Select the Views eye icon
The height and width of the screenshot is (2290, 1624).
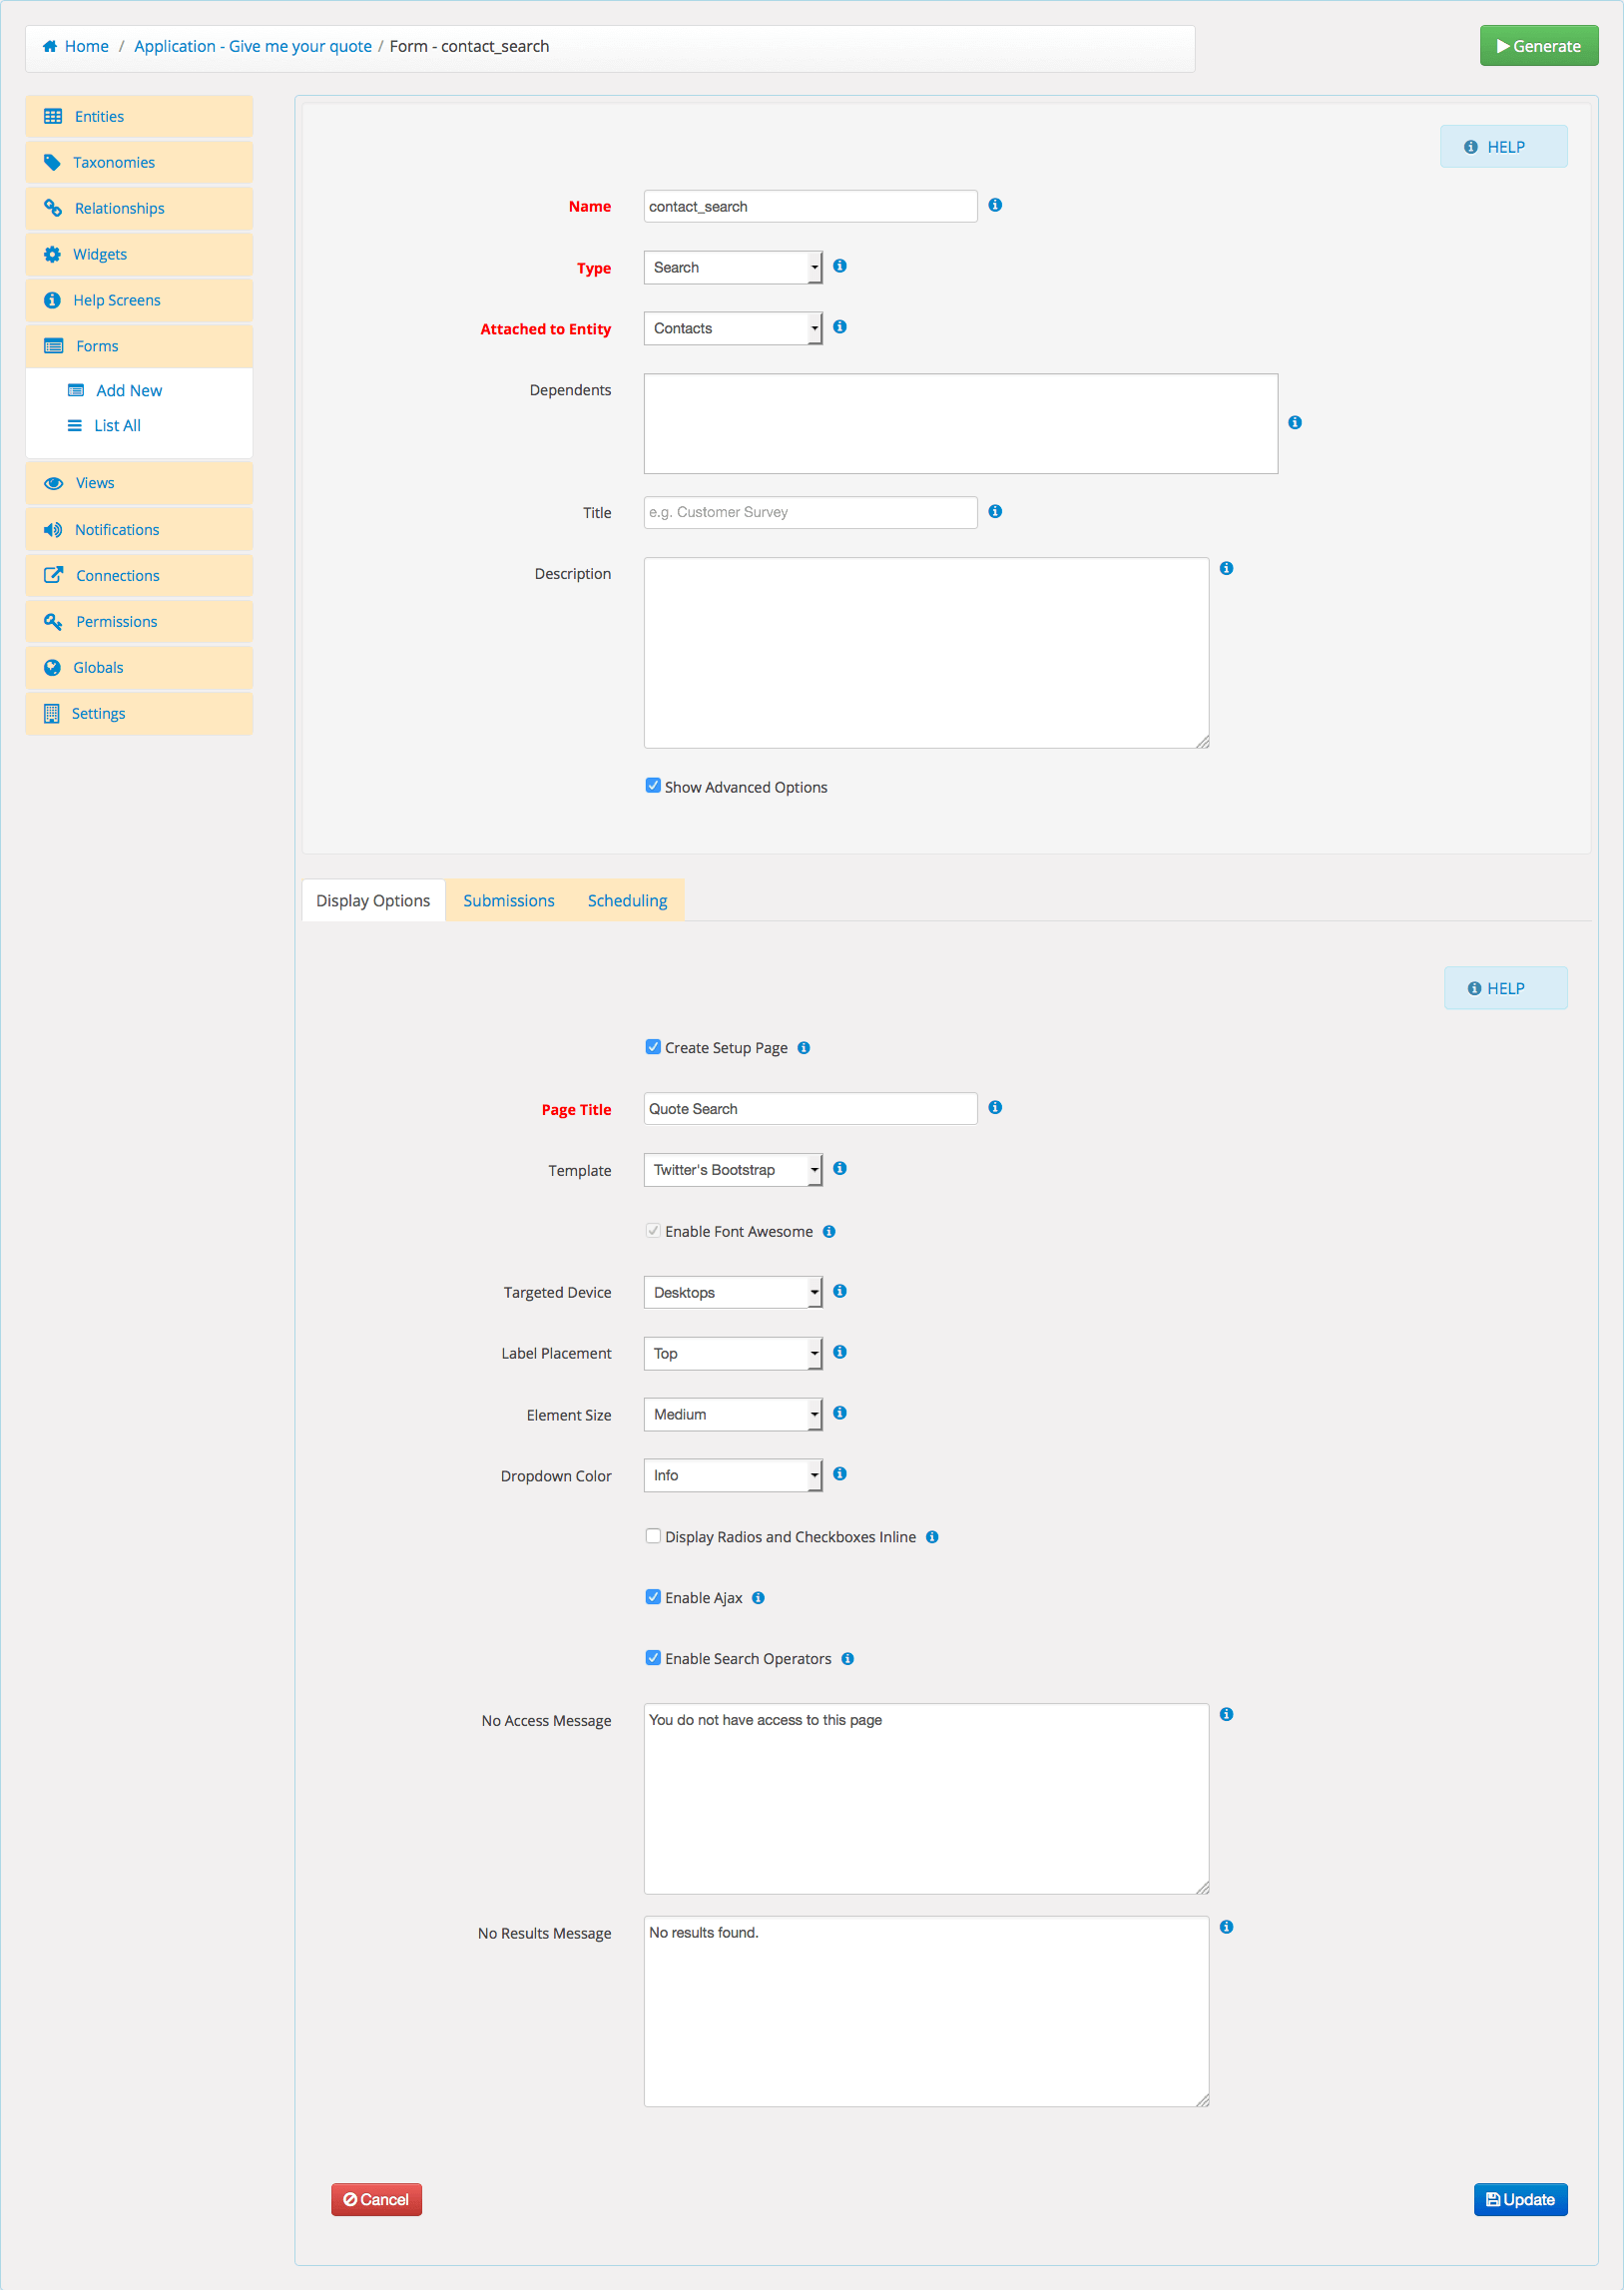click(x=53, y=483)
